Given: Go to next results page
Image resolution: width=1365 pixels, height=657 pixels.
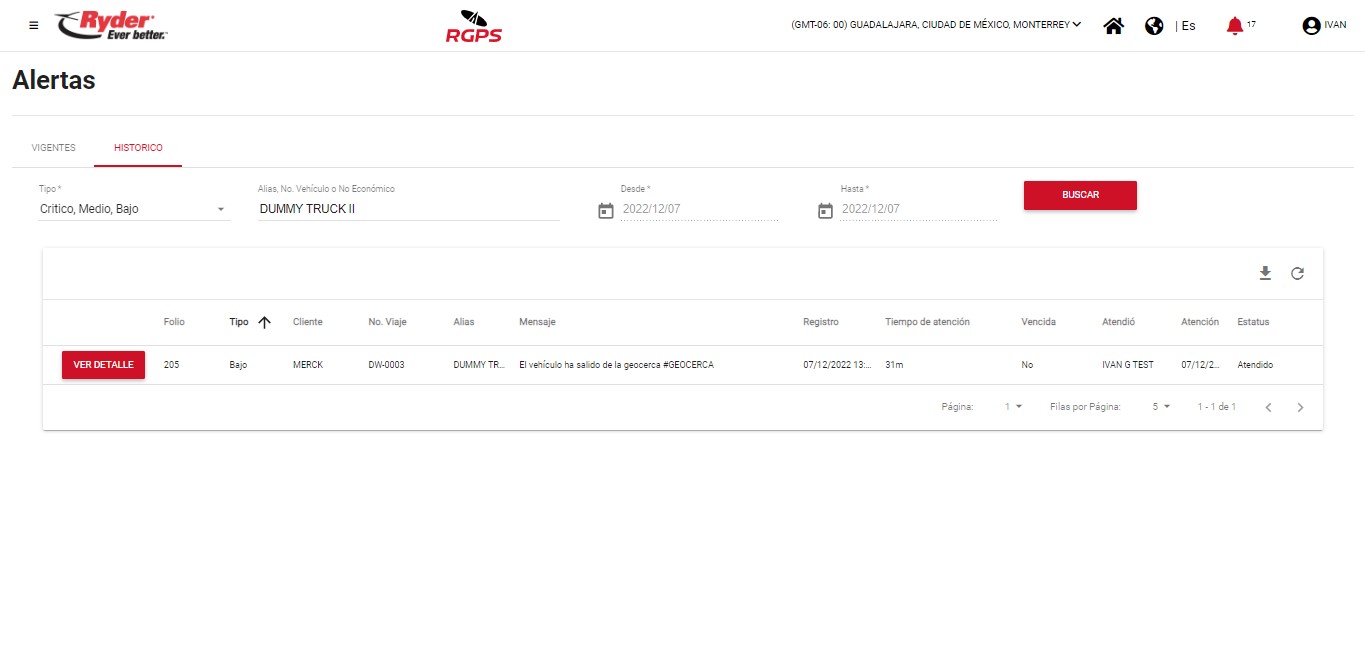Looking at the screenshot, I should 1300,407.
